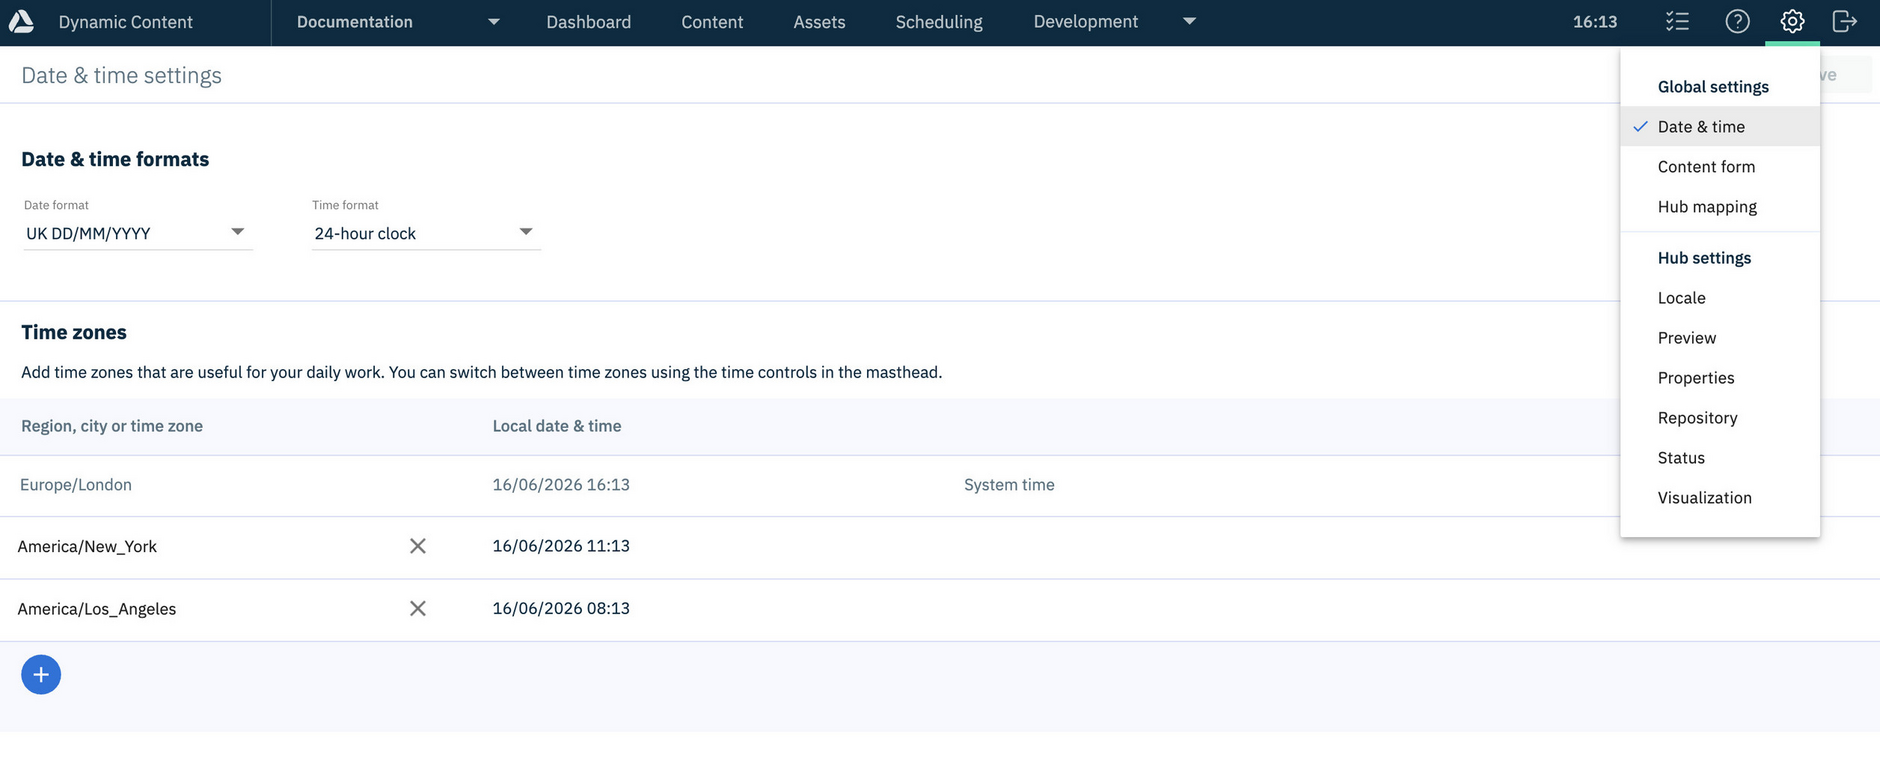Click the Dynamic Content title text
This screenshot has height=767, width=1880.
point(126,22)
